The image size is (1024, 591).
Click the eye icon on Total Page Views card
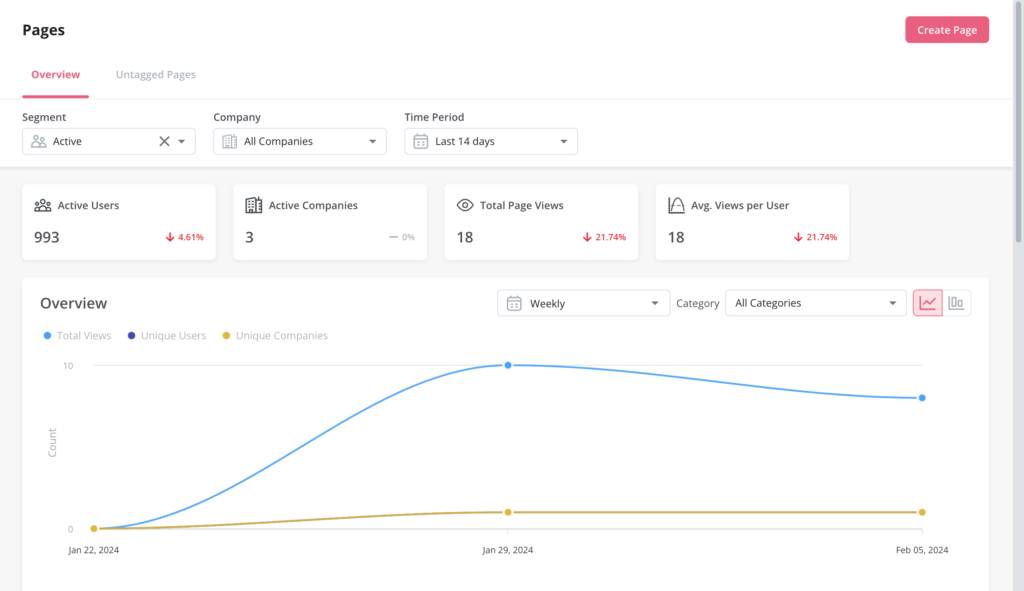[464, 204]
